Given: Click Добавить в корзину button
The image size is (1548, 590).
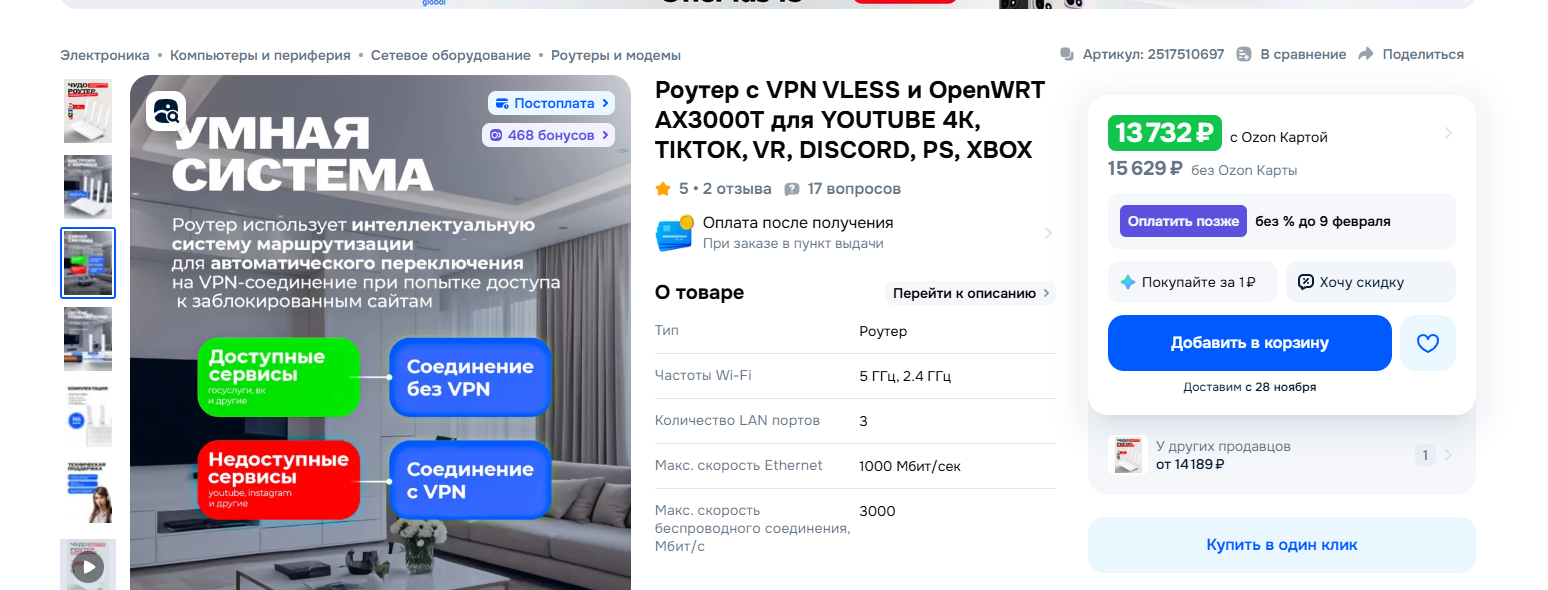Looking at the screenshot, I should click(1250, 343).
